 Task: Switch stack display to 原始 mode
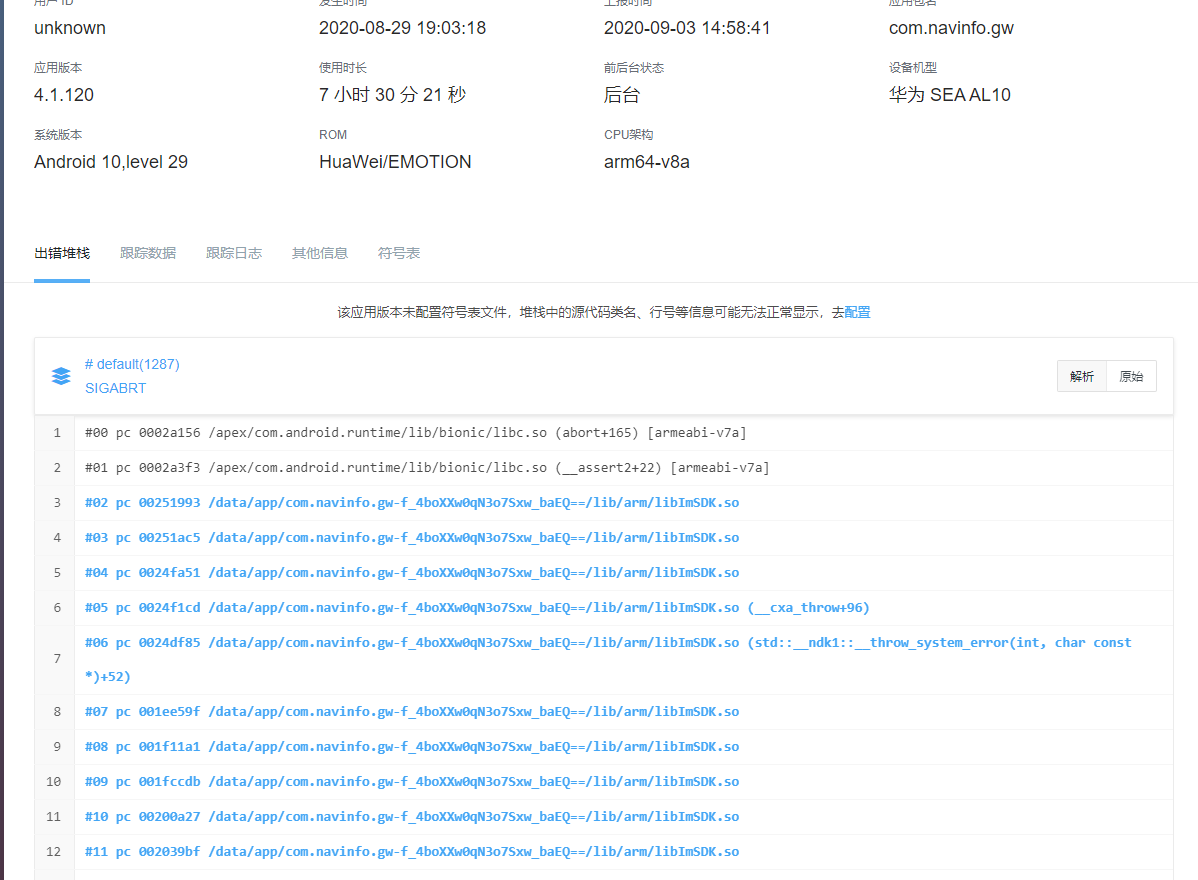point(1131,375)
